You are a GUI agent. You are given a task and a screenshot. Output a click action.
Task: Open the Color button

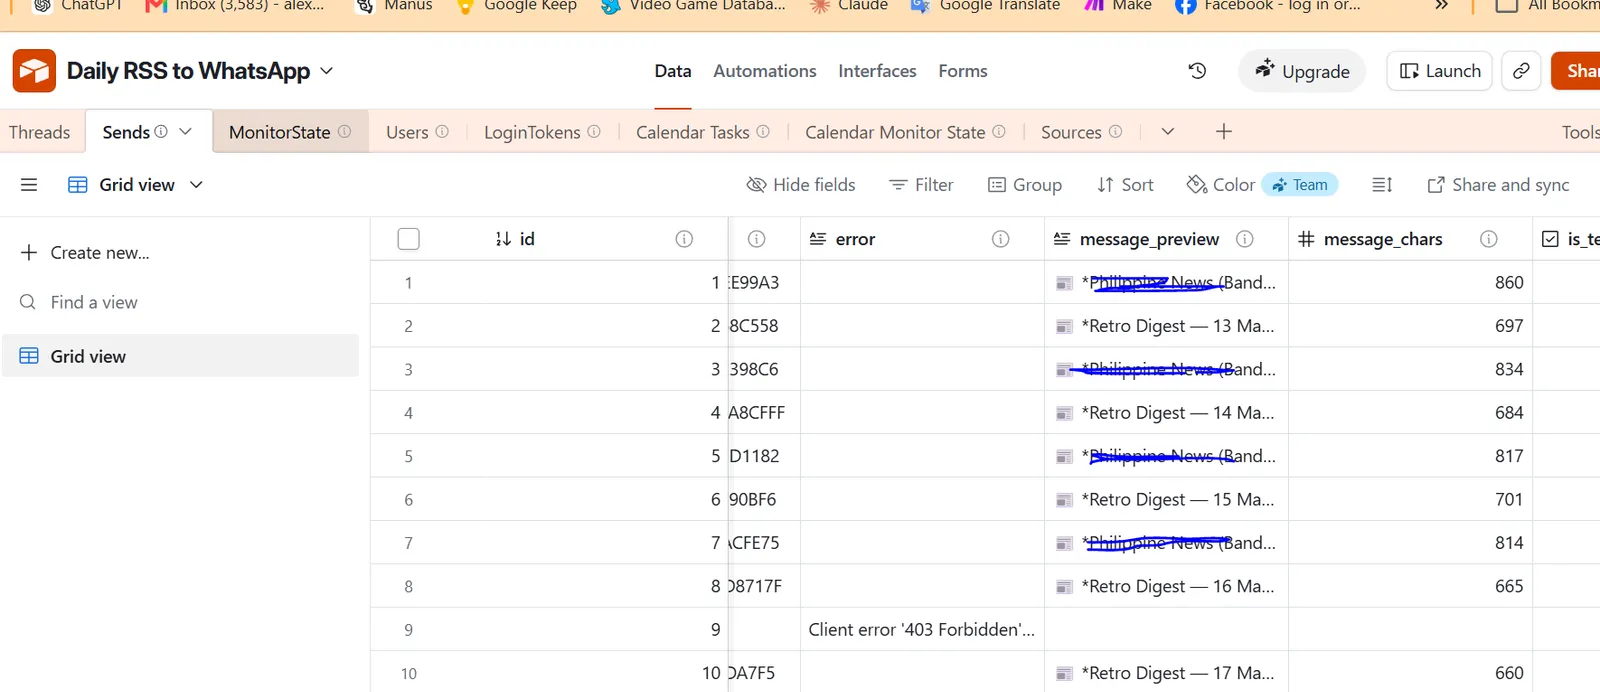pyautogui.click(x=1220, y=185)
